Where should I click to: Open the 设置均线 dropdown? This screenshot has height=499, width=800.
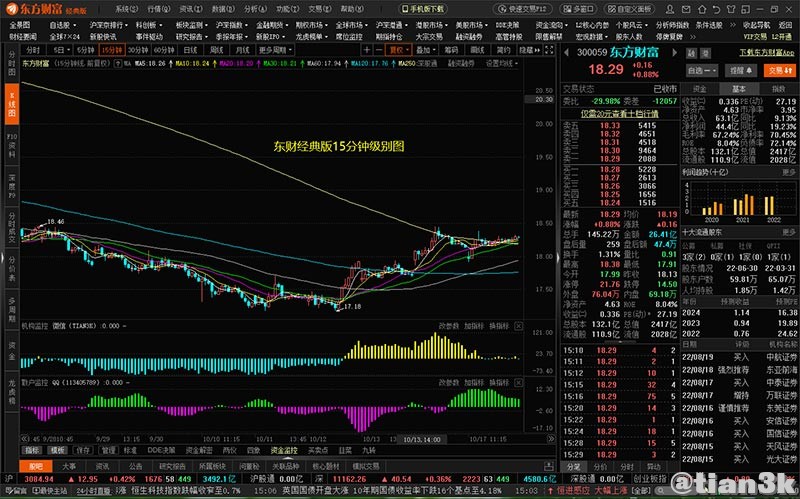point(502,63)
